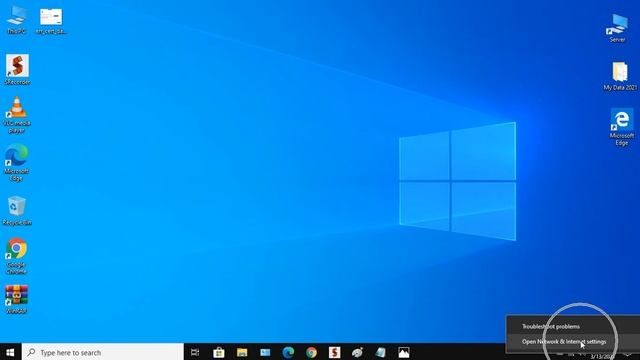640x360 pixels.
Task: Open the notepad-style app icon in taskbar
Action: click(x=380, y=352)
